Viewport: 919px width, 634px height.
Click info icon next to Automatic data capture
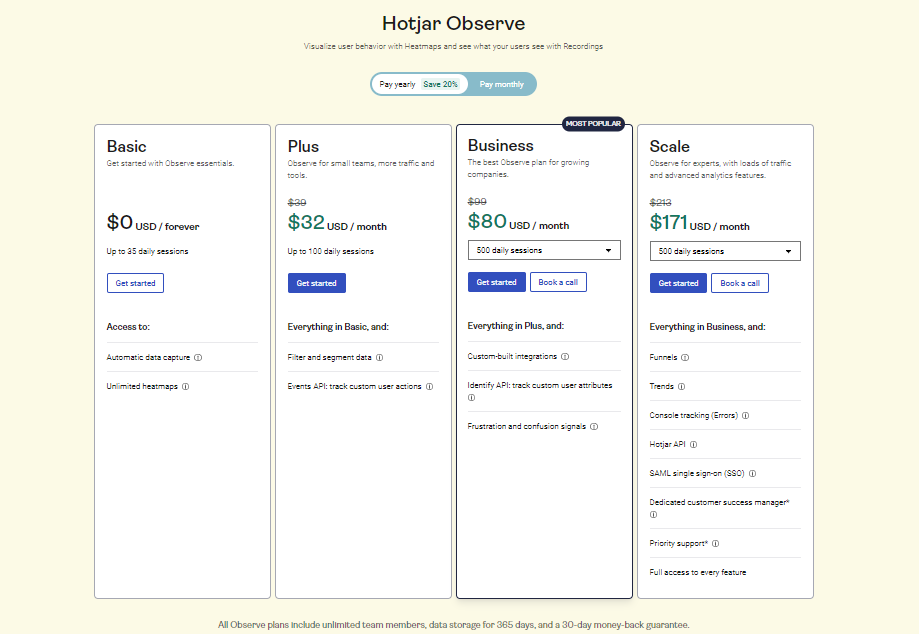pos(198,357)
